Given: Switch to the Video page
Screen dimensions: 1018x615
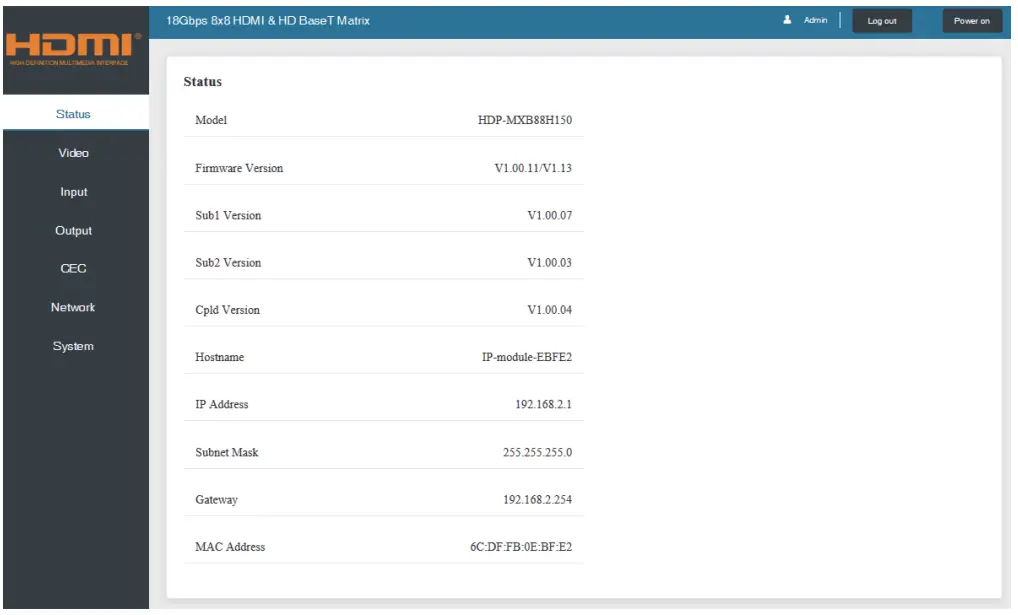Looking at the screenshot, I should pos(73,153).
